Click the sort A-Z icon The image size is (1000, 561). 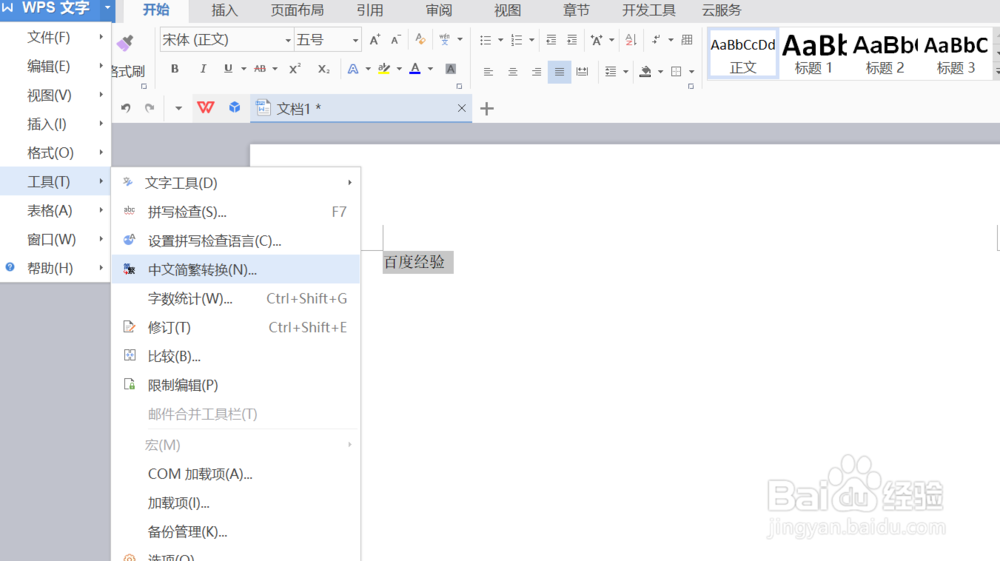(x=631, y=40)
